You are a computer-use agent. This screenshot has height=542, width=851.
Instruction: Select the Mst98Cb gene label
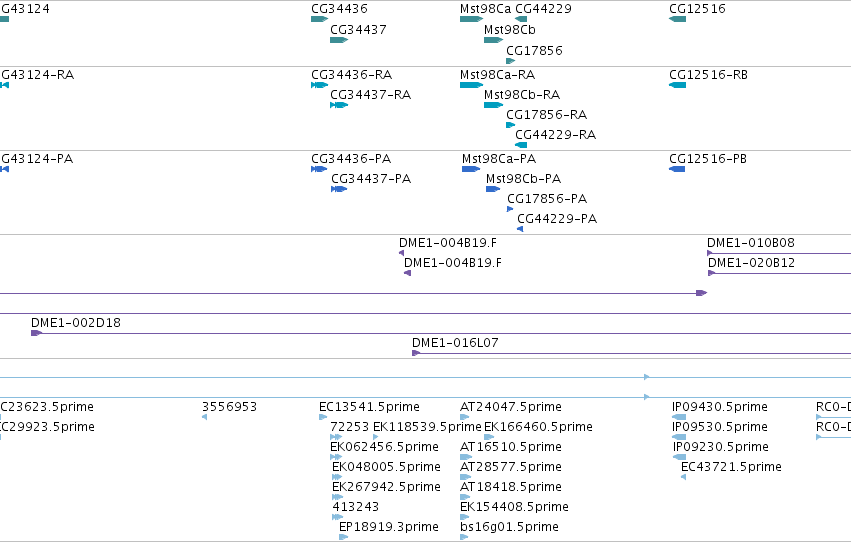point(510,30)
